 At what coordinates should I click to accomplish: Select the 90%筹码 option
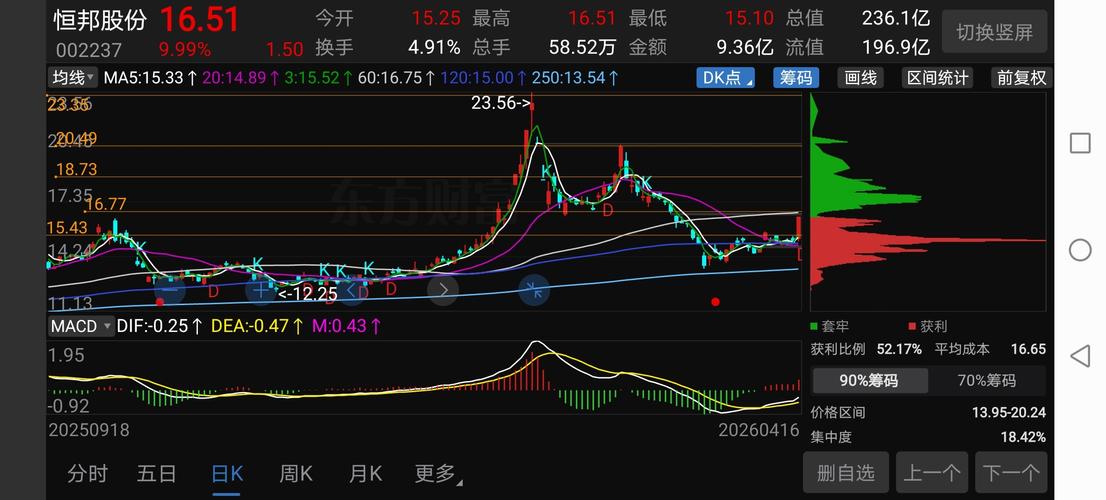pos(869,381)
